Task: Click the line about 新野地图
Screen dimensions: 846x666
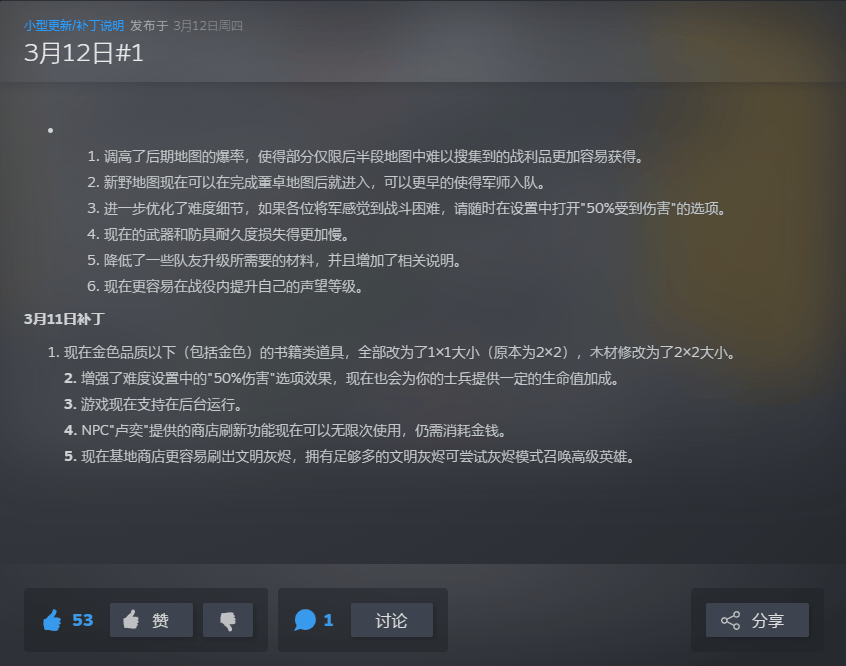Action: pyautogui.click(x=316, y=182)
